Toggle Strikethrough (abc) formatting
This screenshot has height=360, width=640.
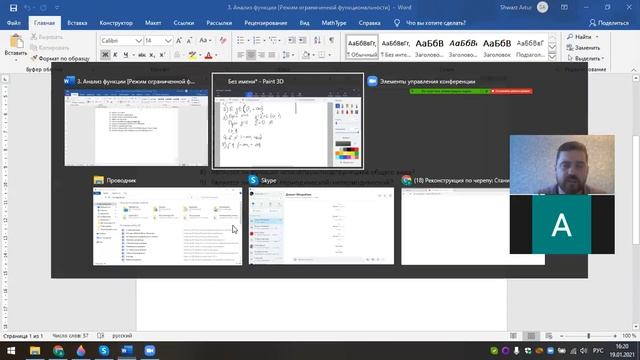[142, 55]
